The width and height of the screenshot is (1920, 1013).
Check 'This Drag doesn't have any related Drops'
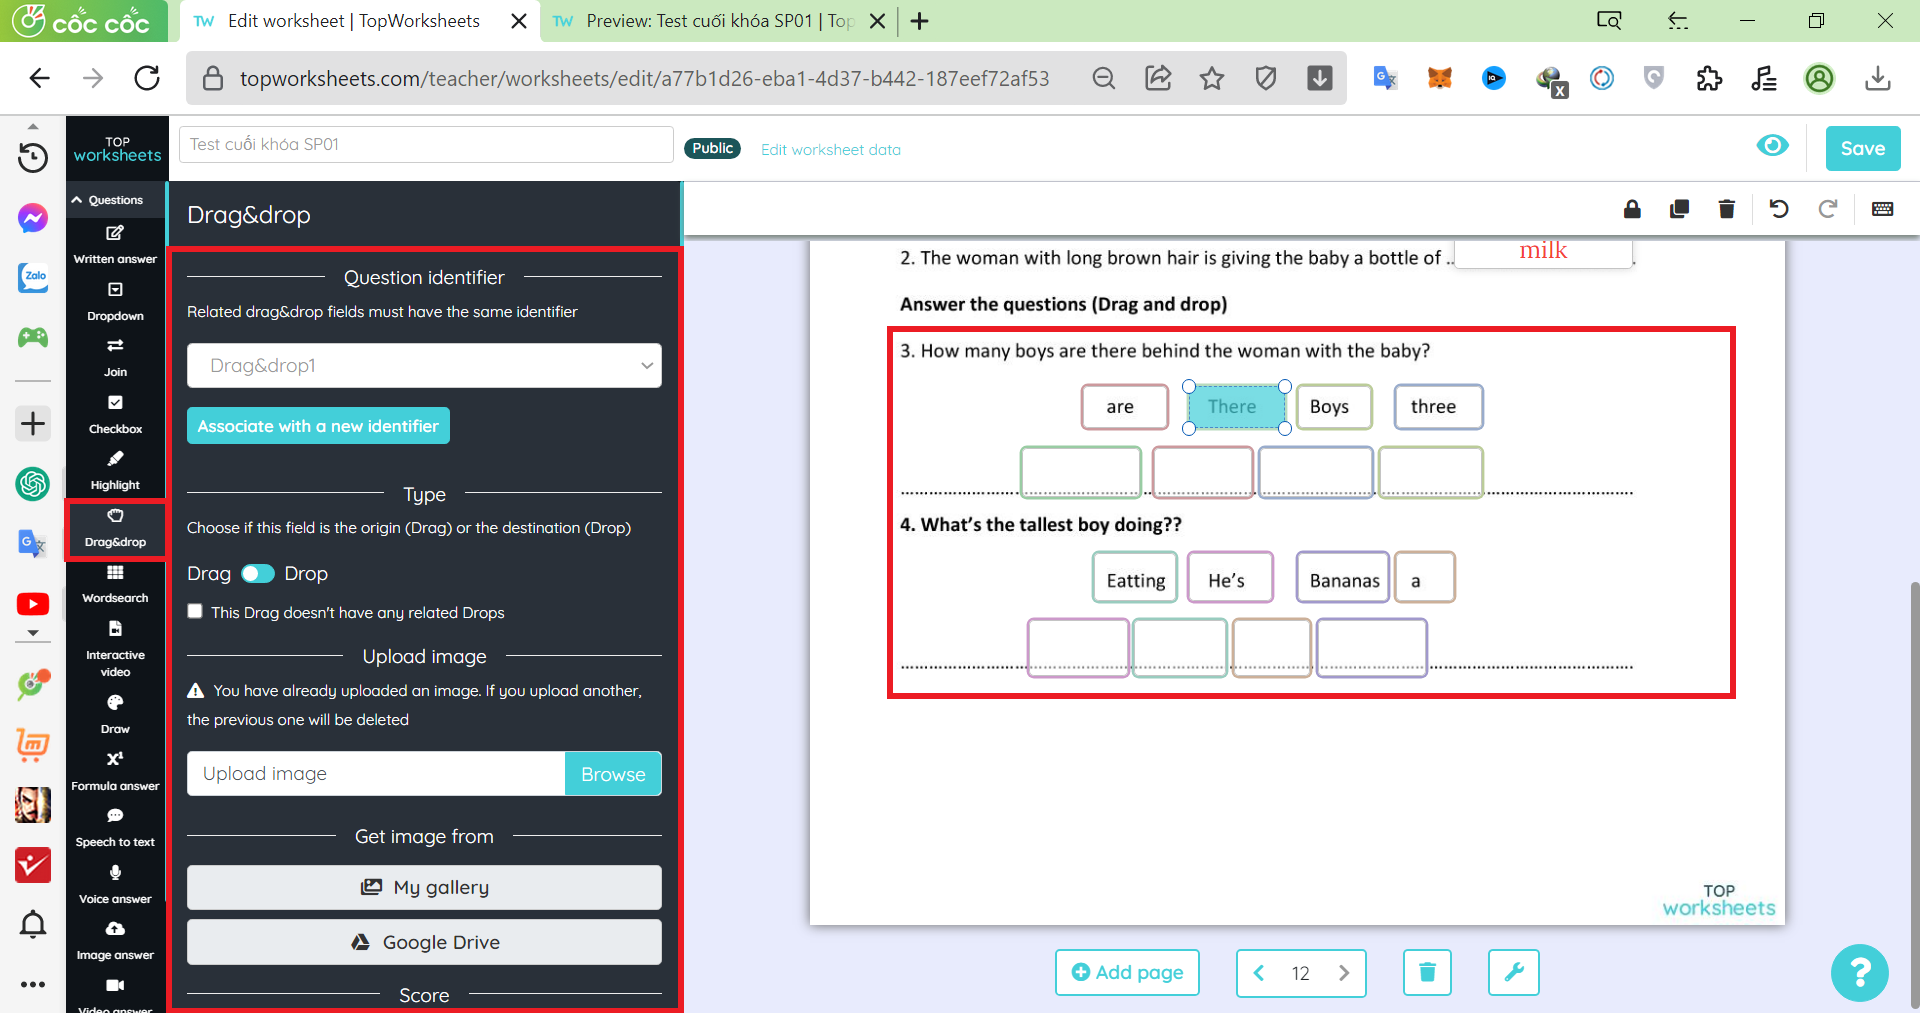coord(196,612)
